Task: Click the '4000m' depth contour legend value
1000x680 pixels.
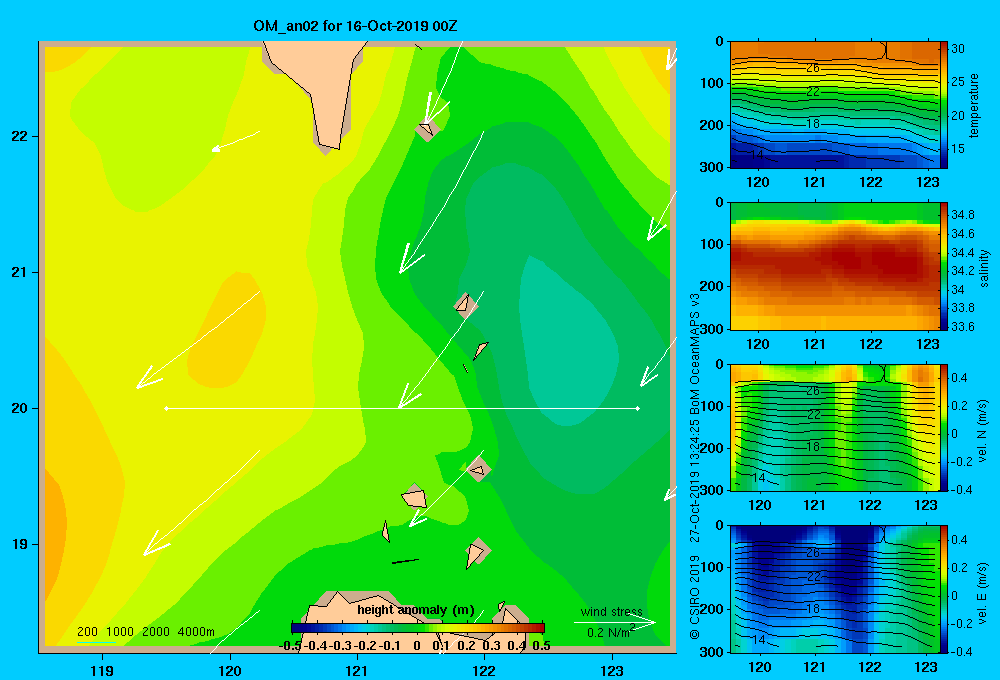Action: [196, 632]
